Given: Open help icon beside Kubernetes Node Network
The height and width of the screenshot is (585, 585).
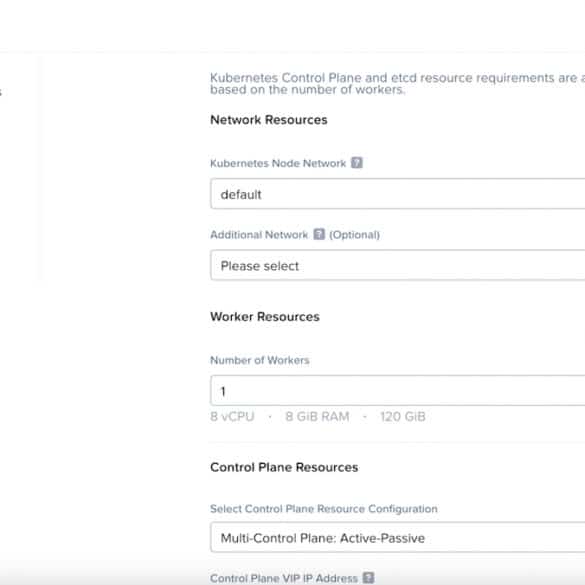Looking at the screenshot, I should pyautogui.click(x=357, y=163).
